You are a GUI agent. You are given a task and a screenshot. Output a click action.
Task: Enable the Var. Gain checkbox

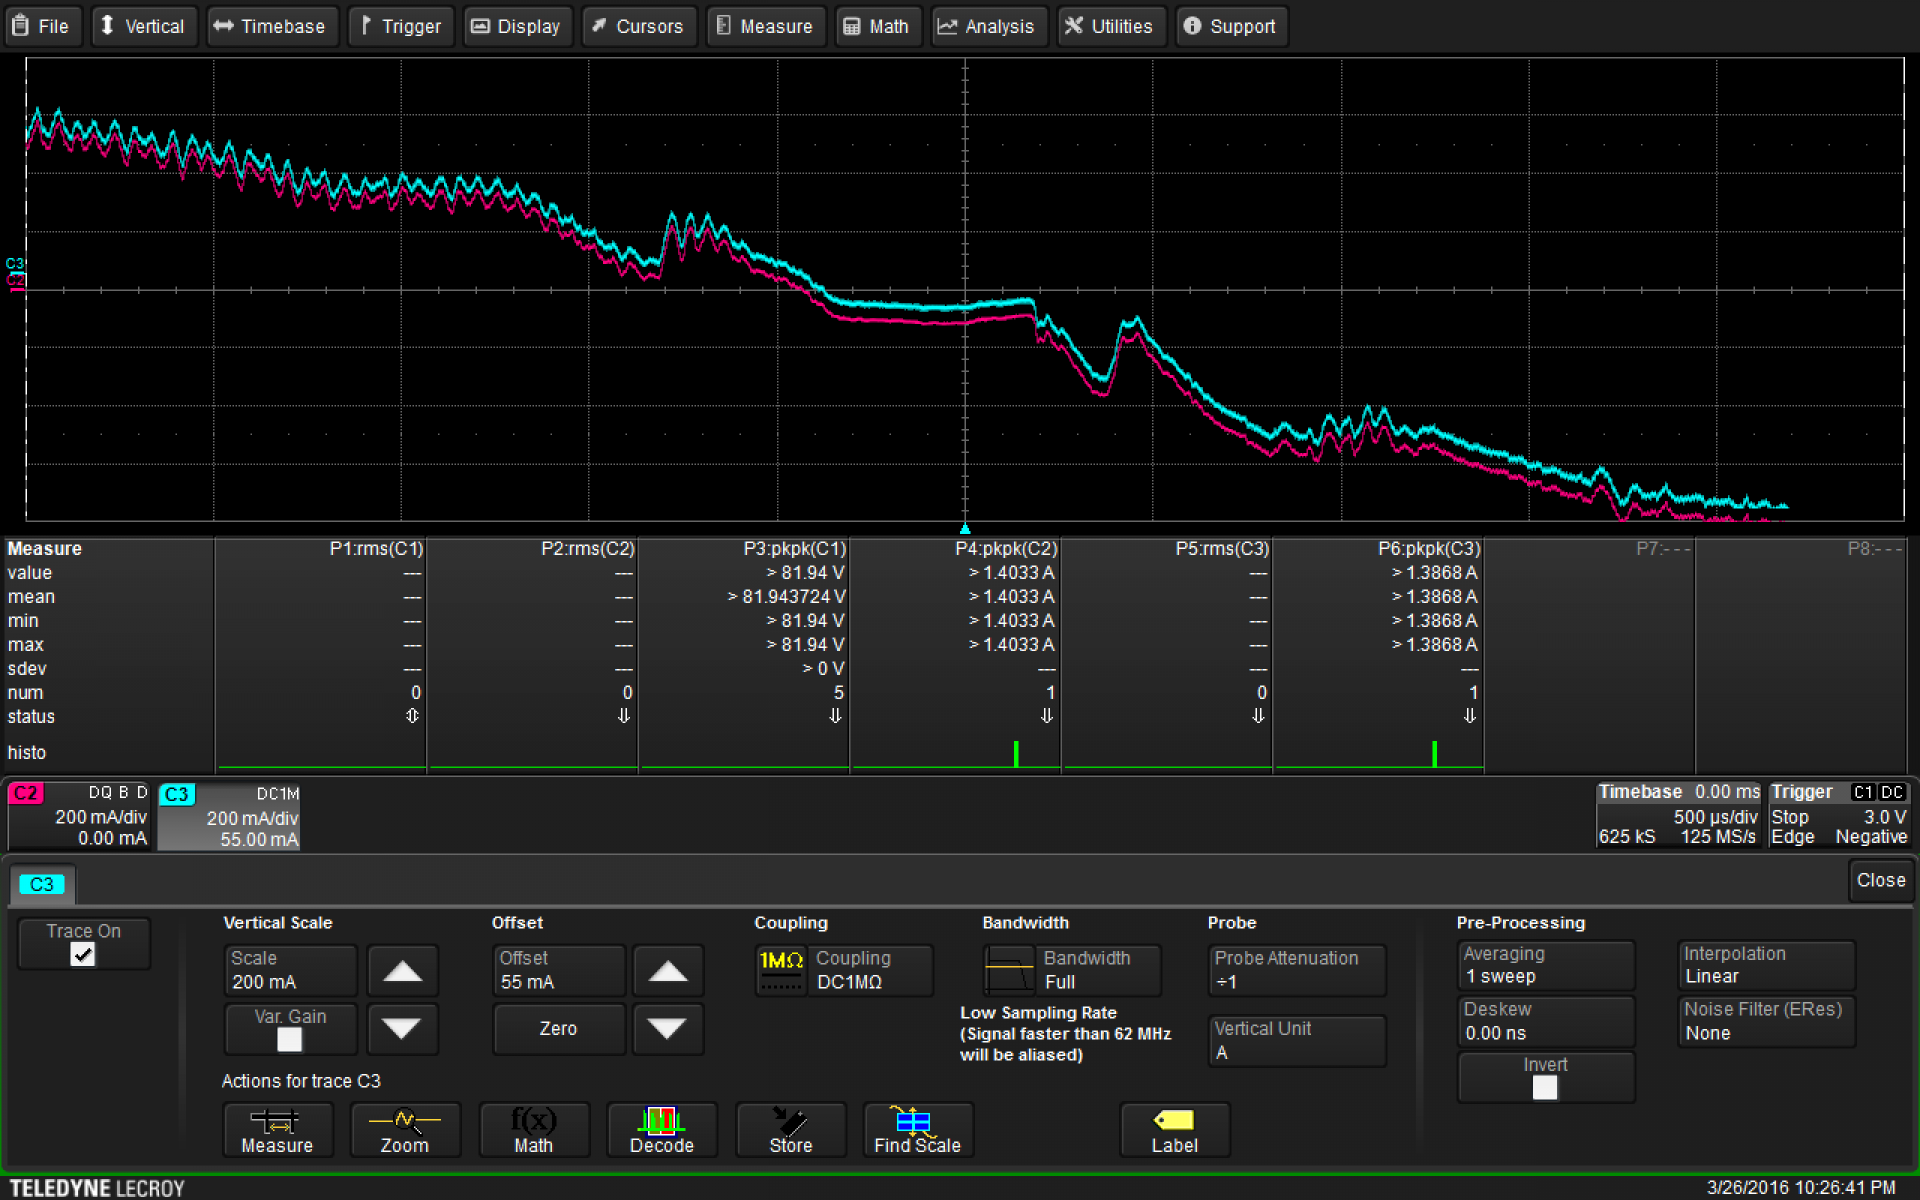(289, 1040)
